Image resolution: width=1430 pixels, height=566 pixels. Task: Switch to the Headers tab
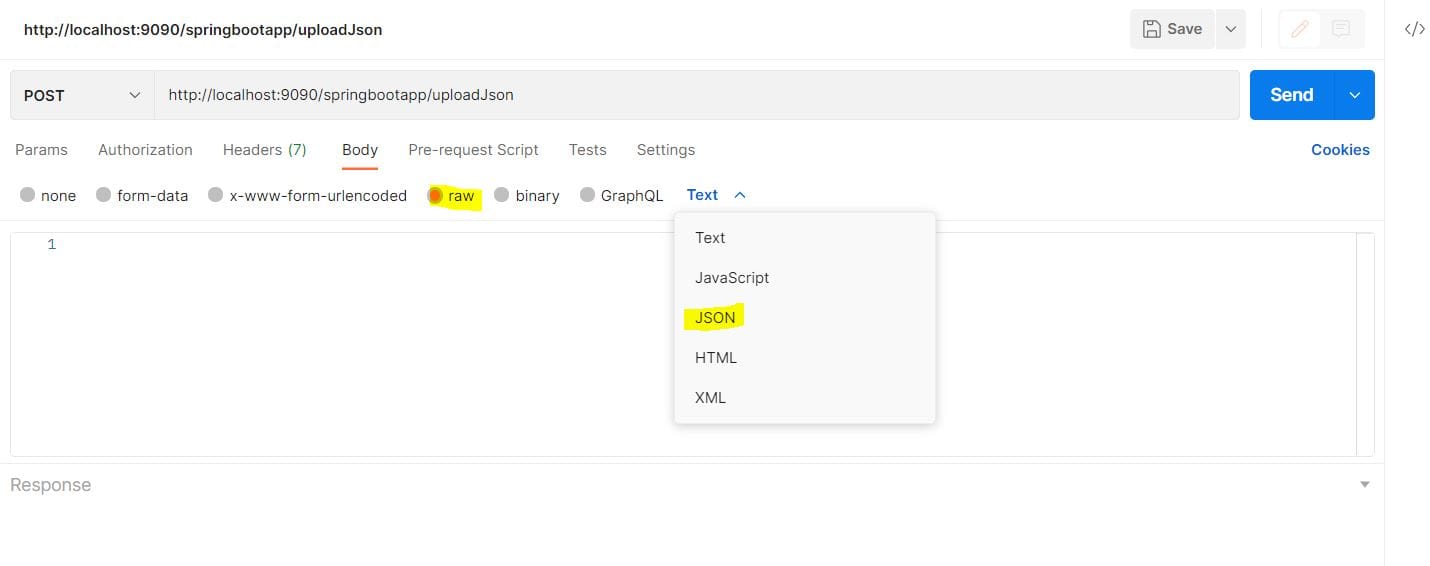(x=264, y=150)
